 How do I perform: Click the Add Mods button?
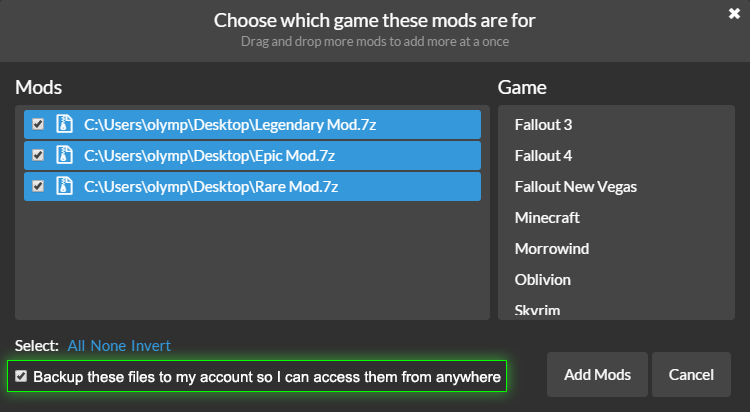(x=597, y=375)
